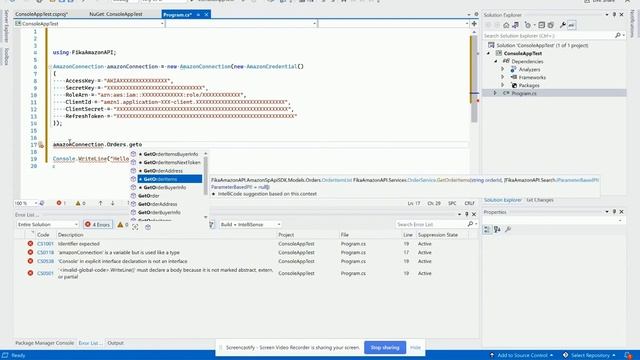This screenshot has width=640, height=360.
Task: Open error code CS1001 link
Action: point(45,244)
